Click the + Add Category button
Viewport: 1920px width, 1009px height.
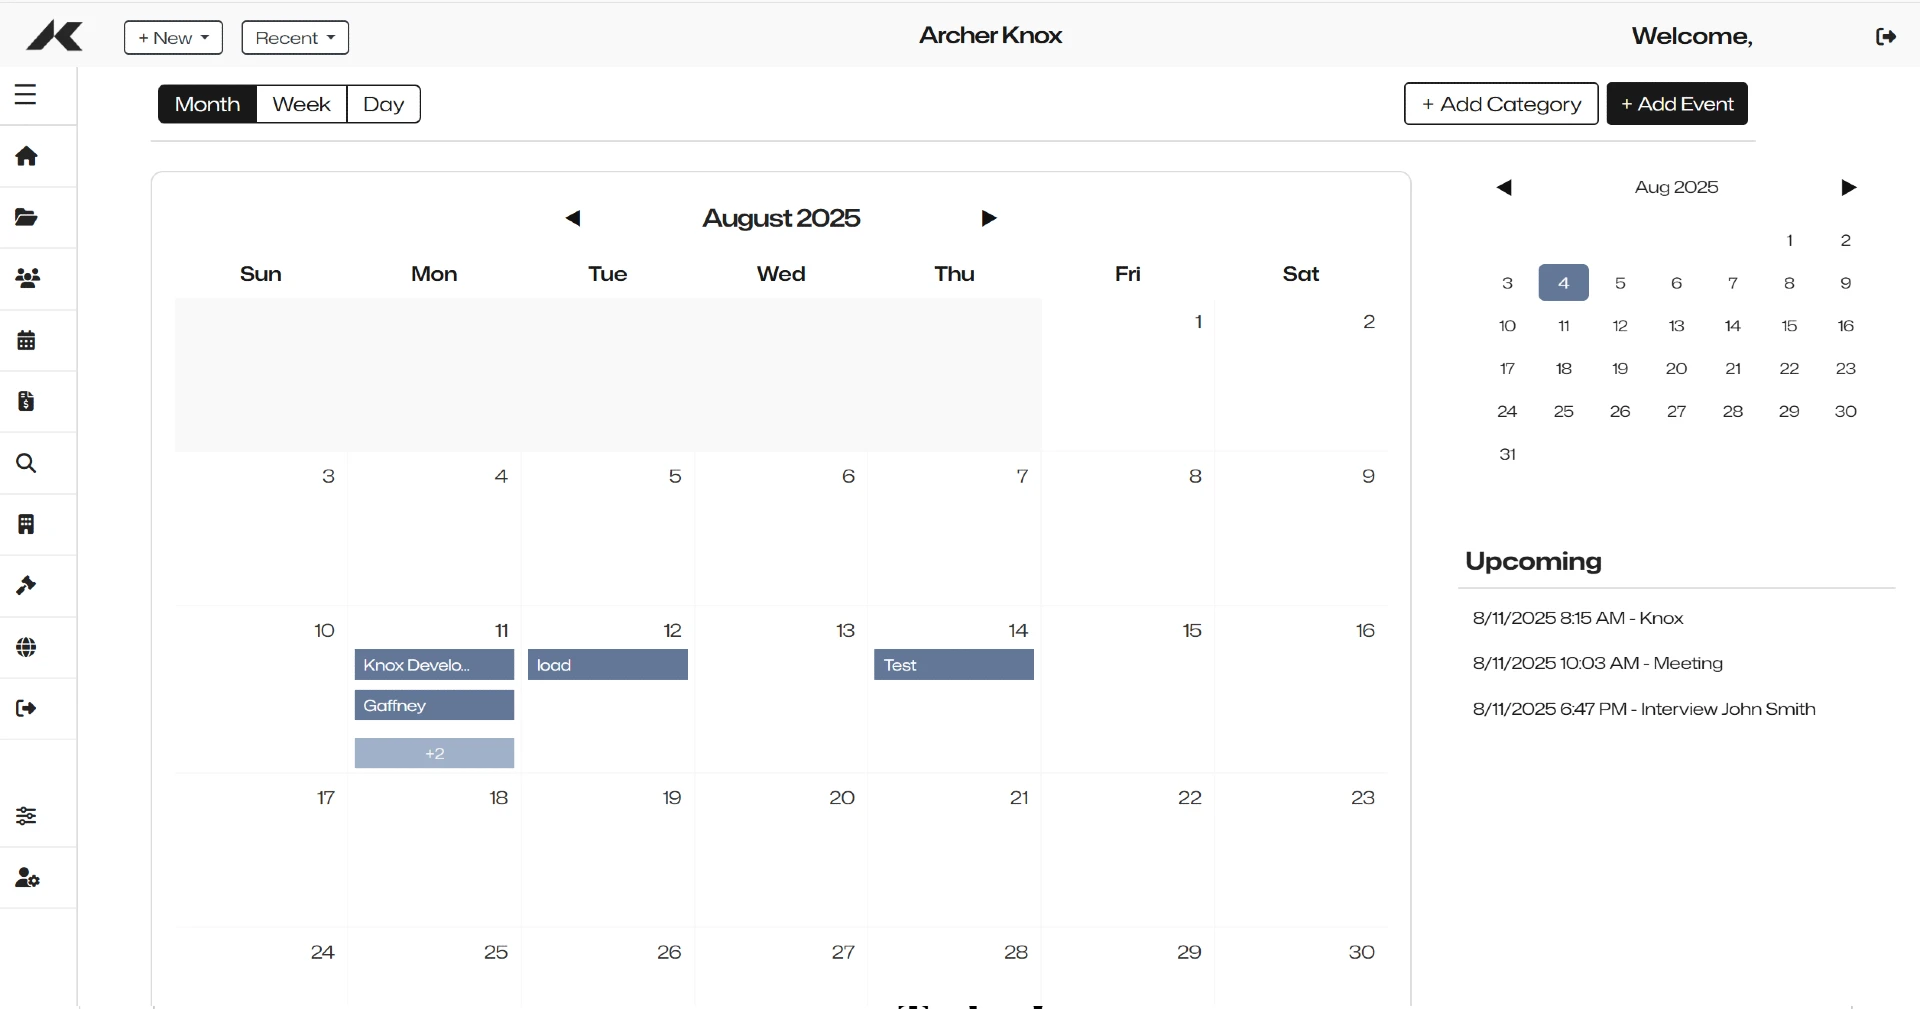[1500, 104]
